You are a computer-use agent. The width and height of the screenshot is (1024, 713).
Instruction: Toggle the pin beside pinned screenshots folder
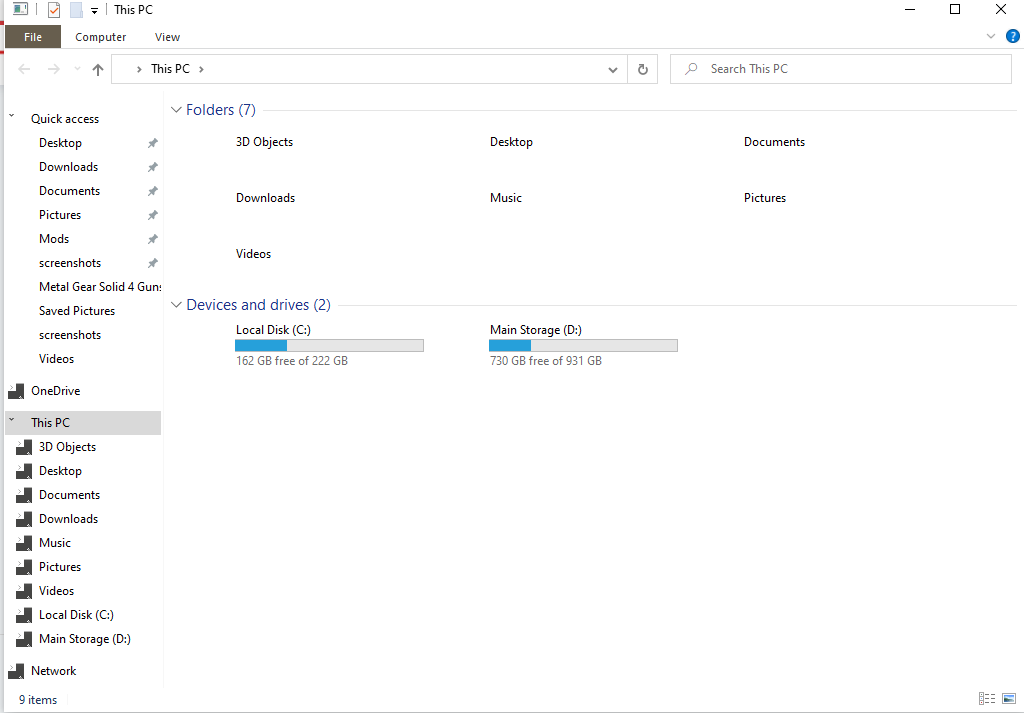153,263
